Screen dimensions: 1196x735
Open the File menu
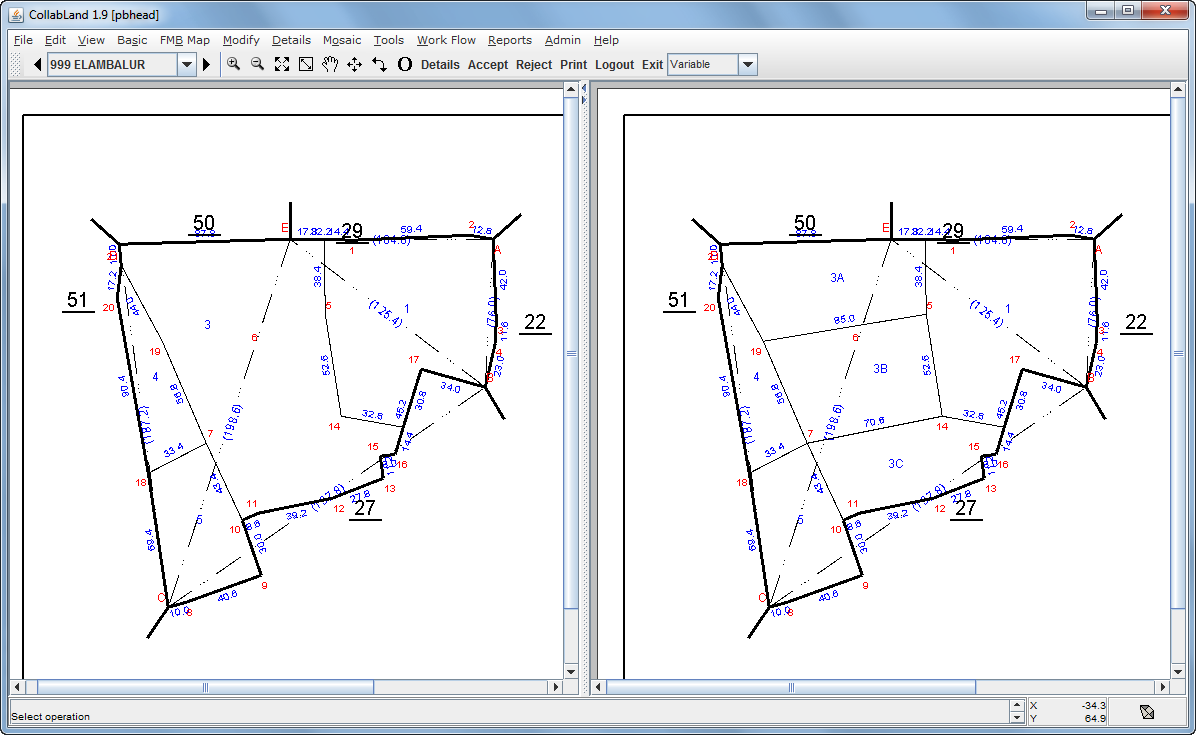pos(23,40)
